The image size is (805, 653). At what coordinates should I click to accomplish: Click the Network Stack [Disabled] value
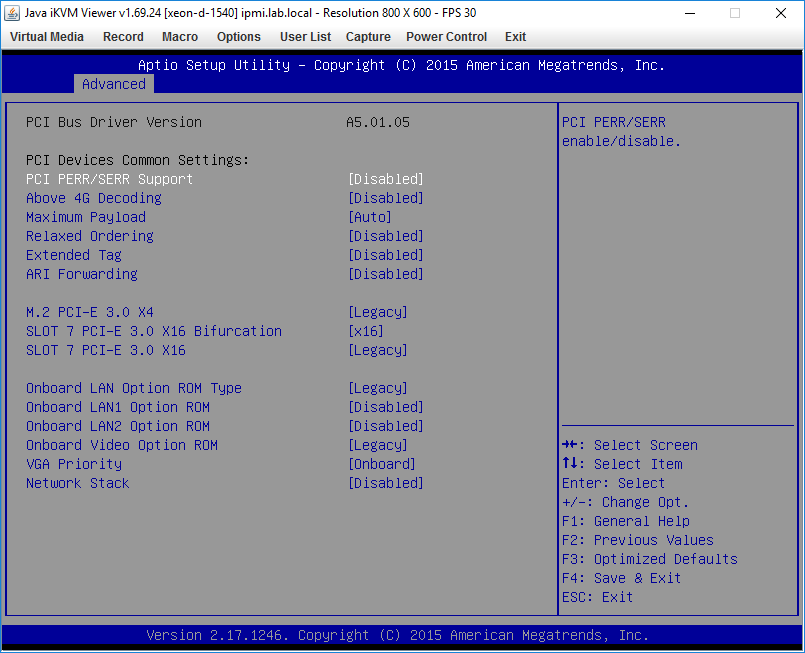[386, 483]
